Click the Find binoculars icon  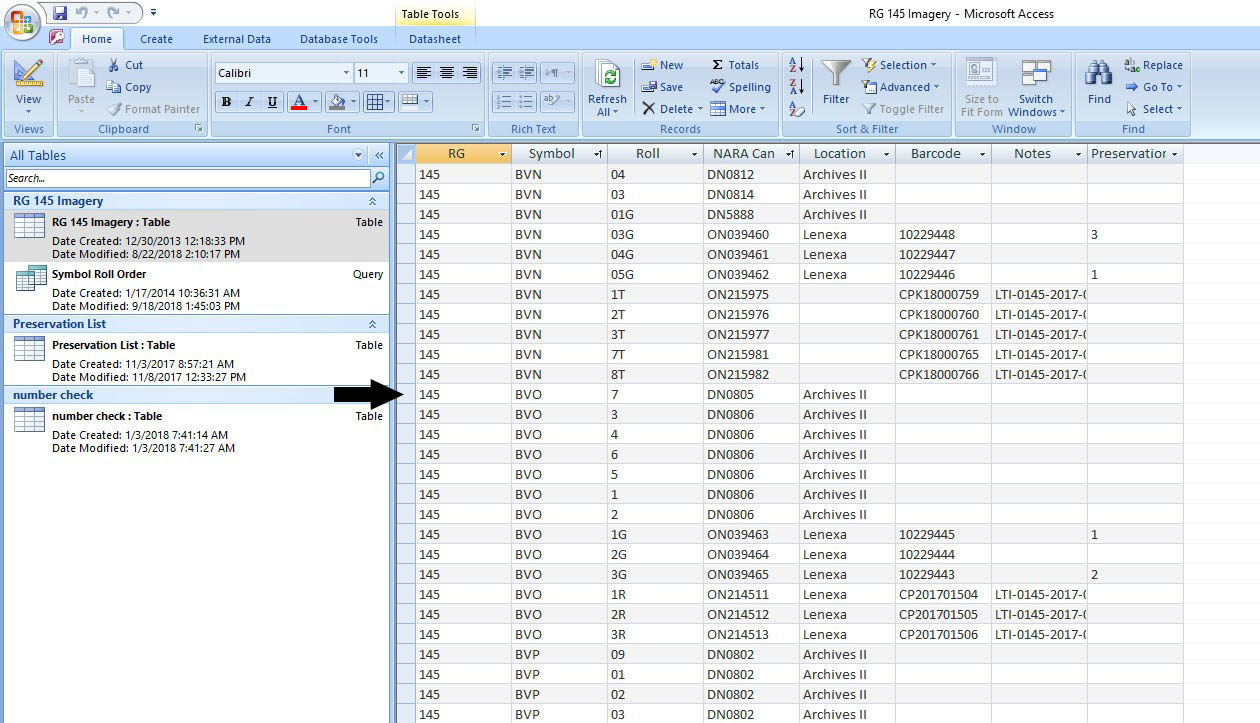[x=1099, y=76]
